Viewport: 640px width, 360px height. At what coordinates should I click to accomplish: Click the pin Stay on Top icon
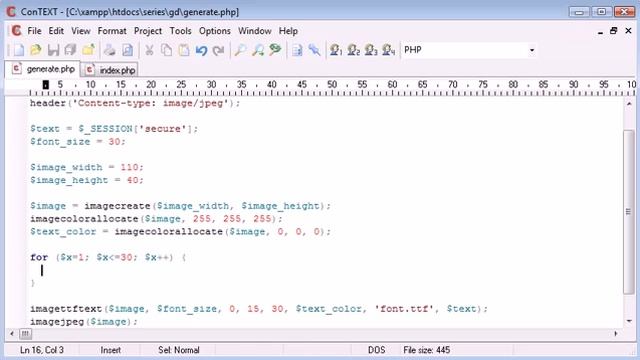click(314, 50)
